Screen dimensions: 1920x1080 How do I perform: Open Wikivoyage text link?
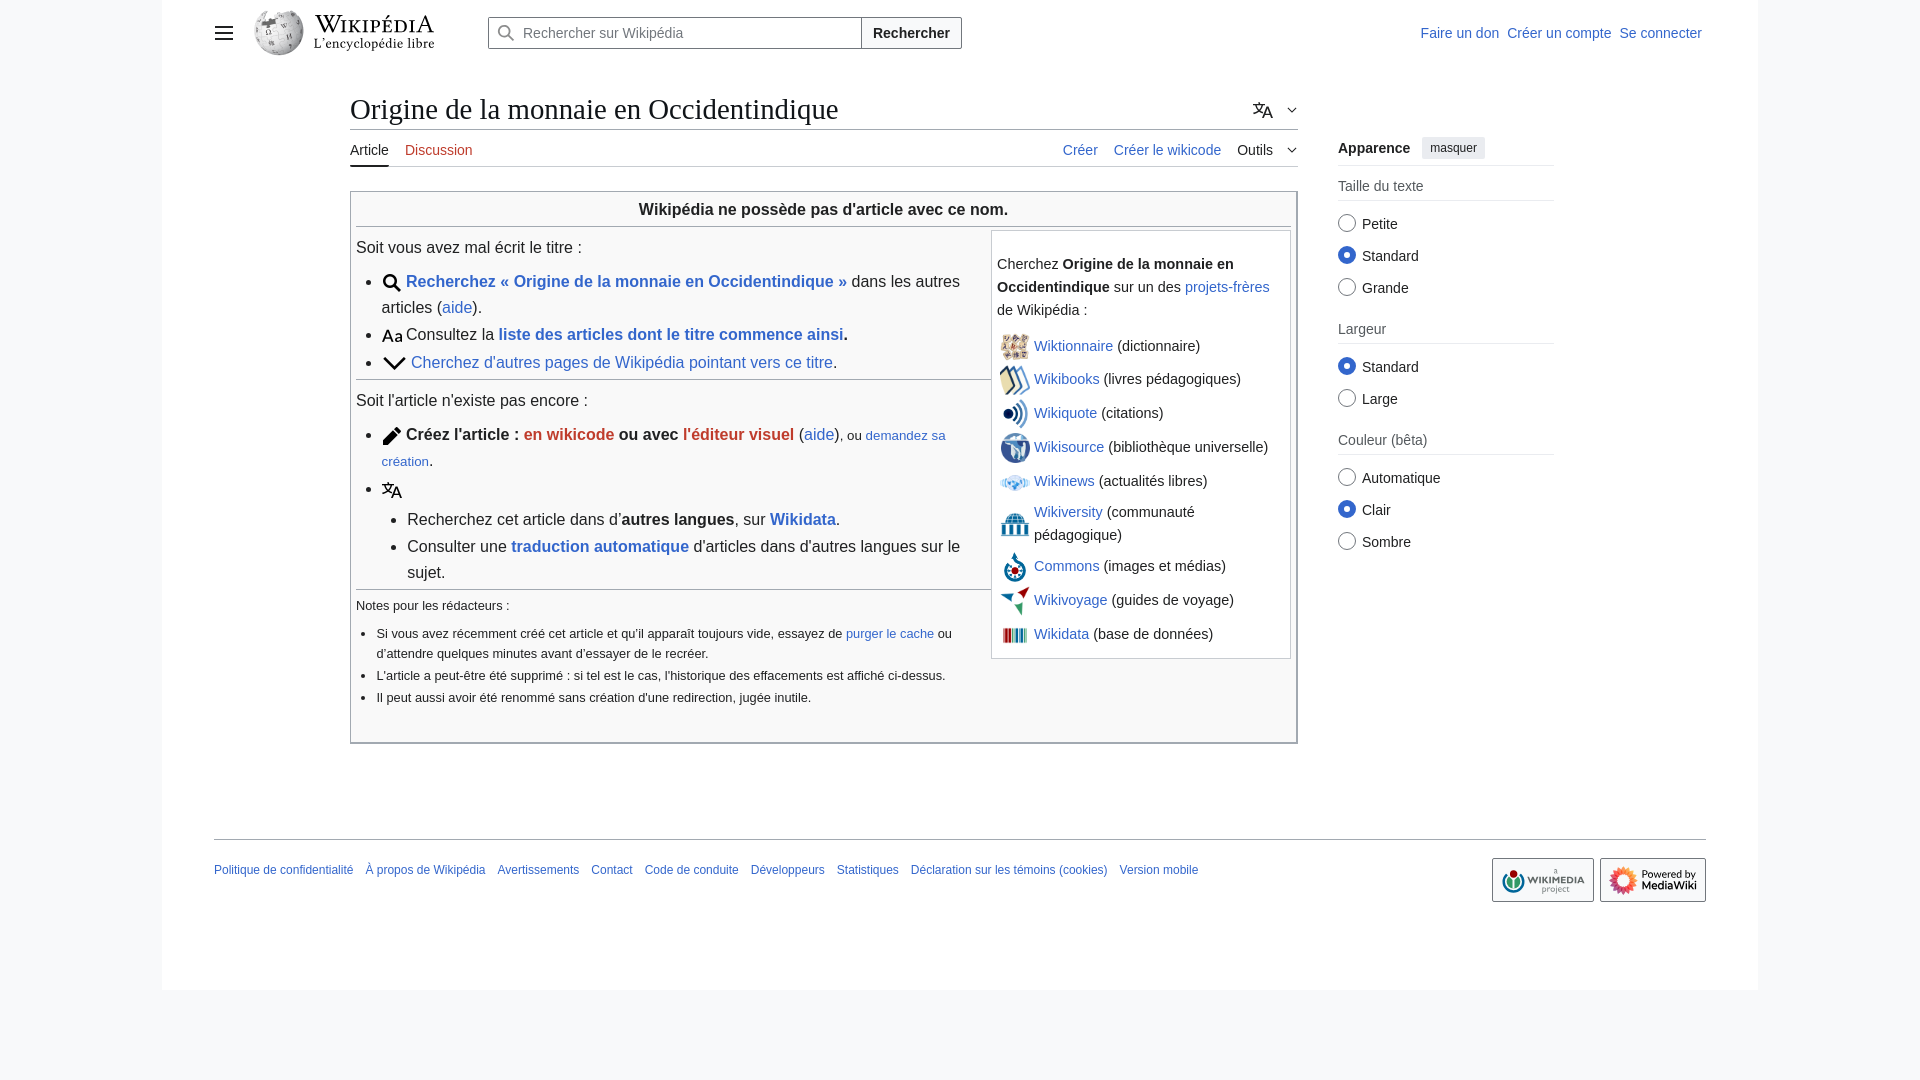pyautogui.click(x=1070, y=600)
